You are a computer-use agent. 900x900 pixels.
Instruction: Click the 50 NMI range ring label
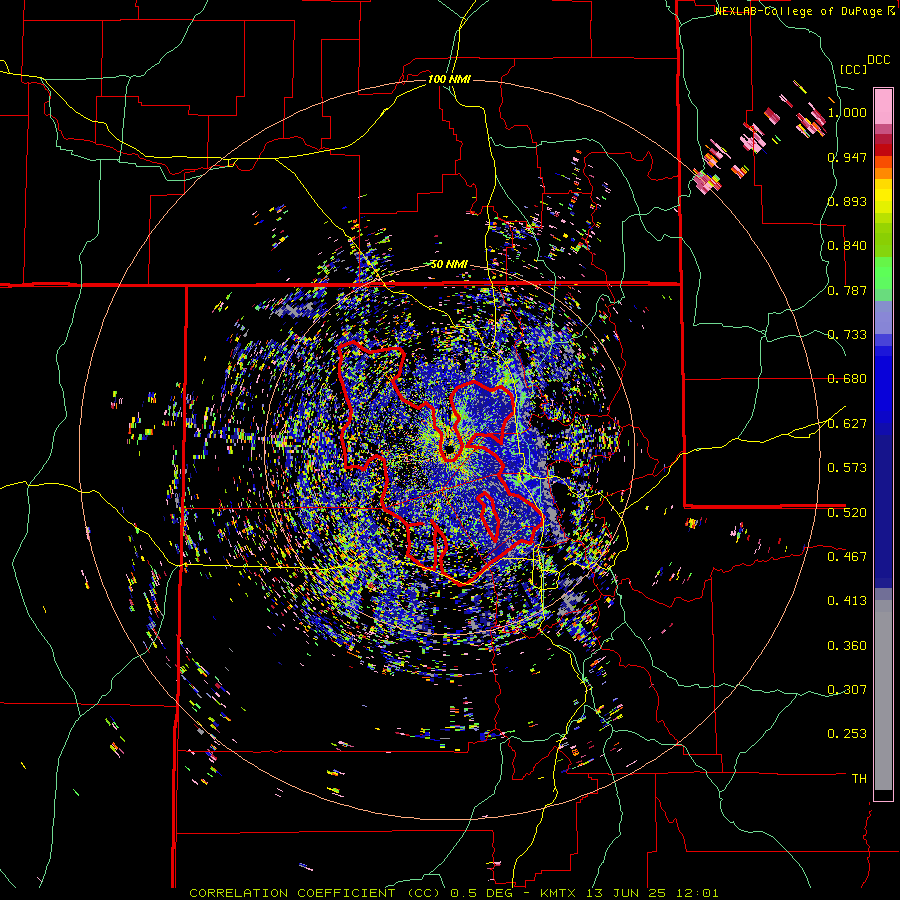(449, 265)
